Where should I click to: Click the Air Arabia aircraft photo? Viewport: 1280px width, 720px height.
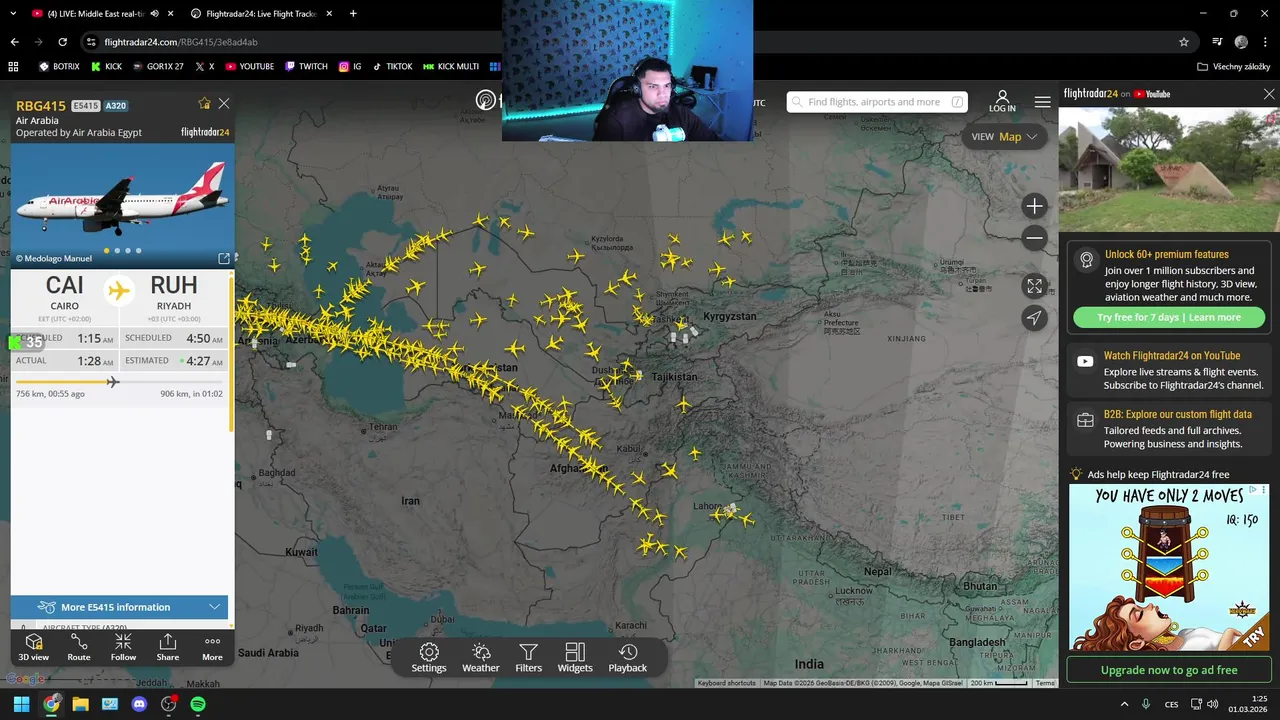tap(122, 206)
